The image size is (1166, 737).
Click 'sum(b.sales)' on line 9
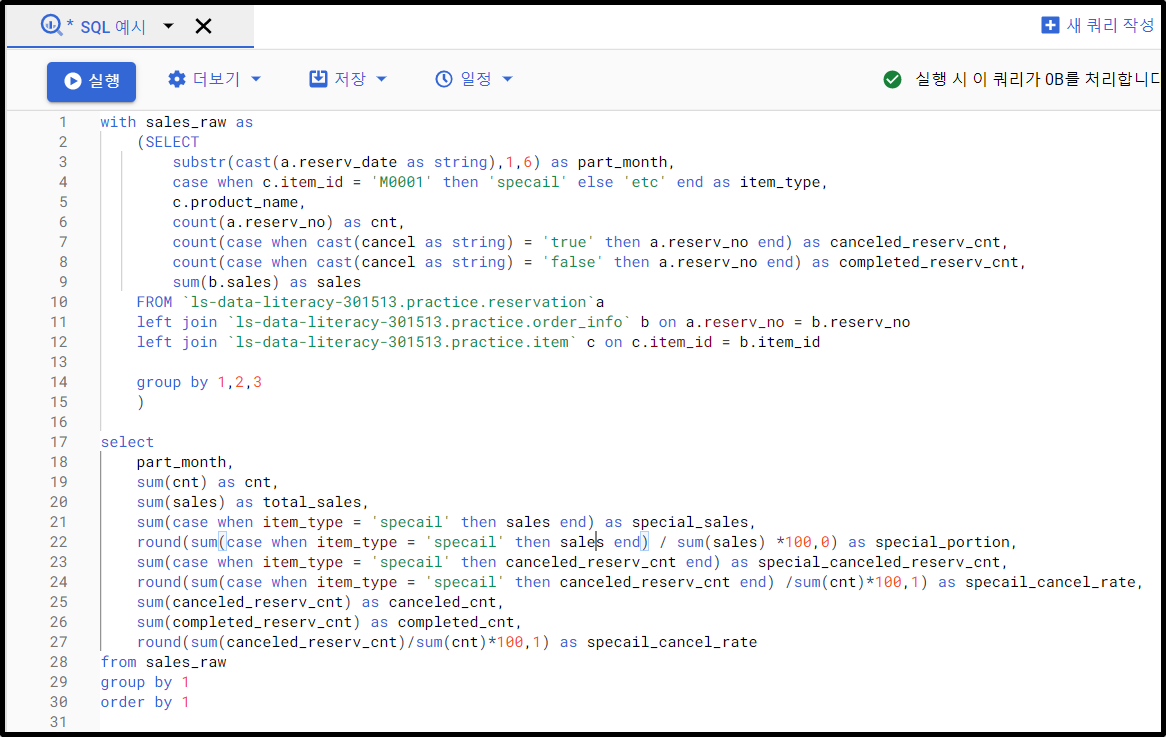click(x=226, y=283)
